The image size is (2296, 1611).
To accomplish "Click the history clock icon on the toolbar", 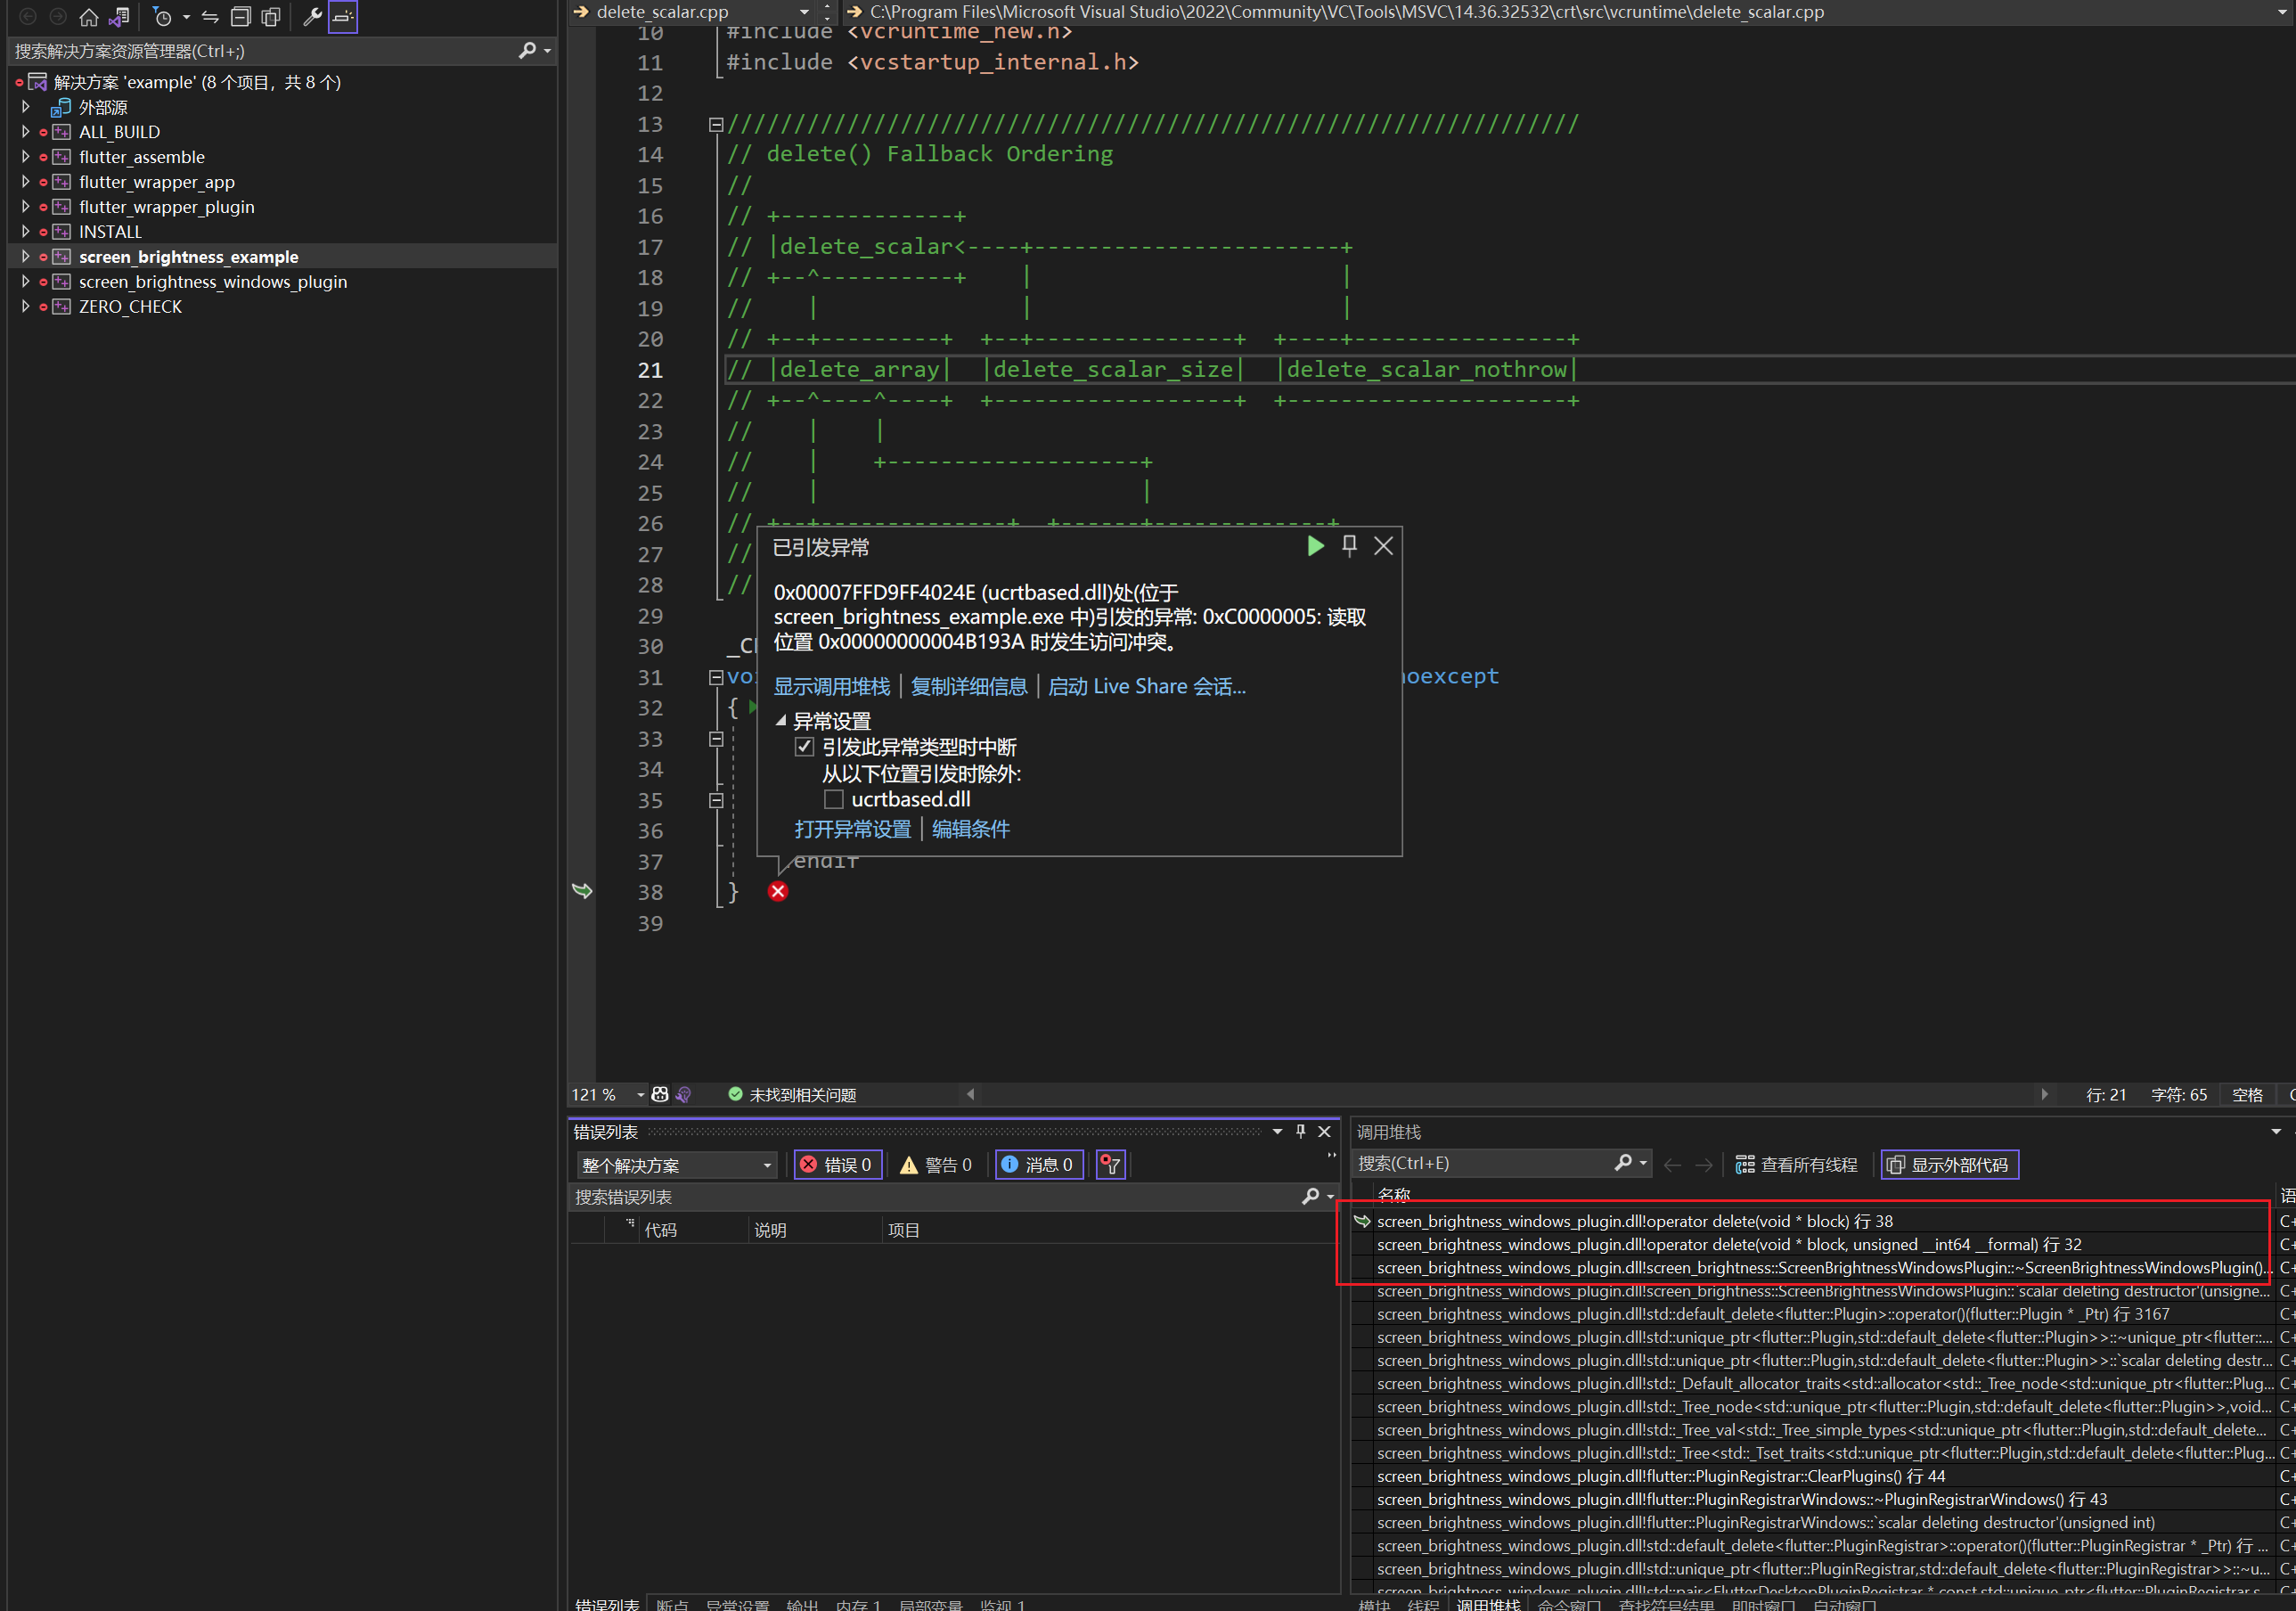I will pyautogui.click(x=162, y=17).
